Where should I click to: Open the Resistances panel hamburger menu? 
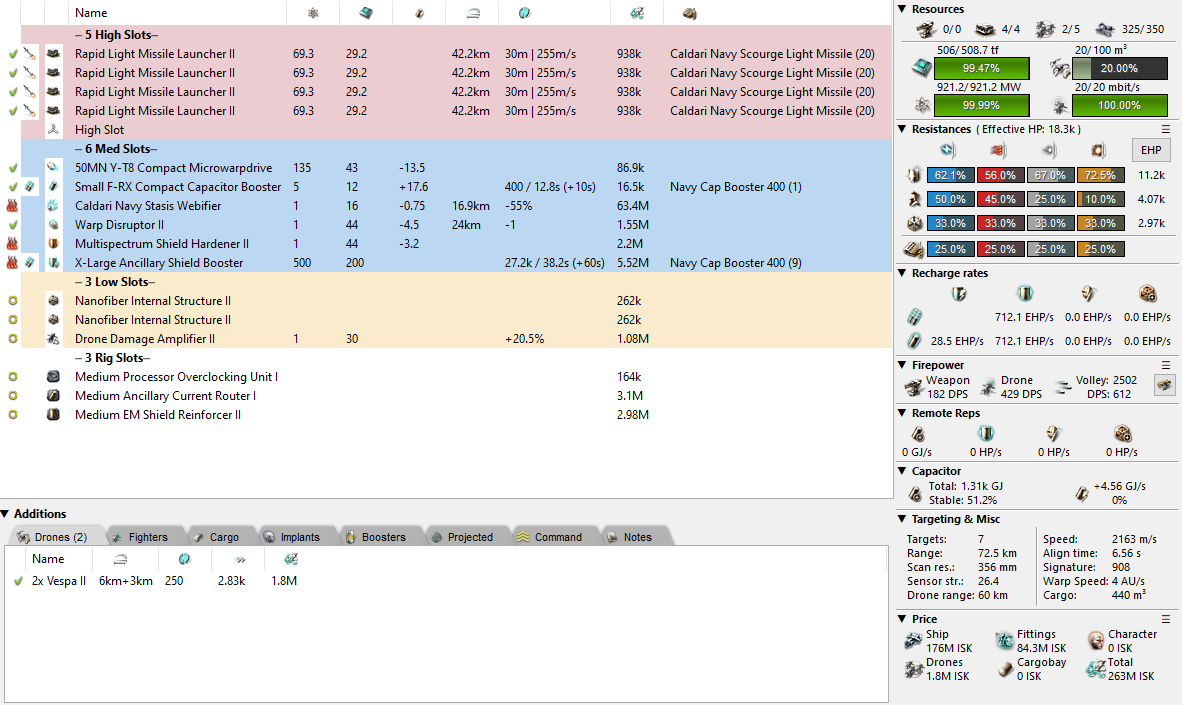pyautogui.click(x=1165, y=129)
